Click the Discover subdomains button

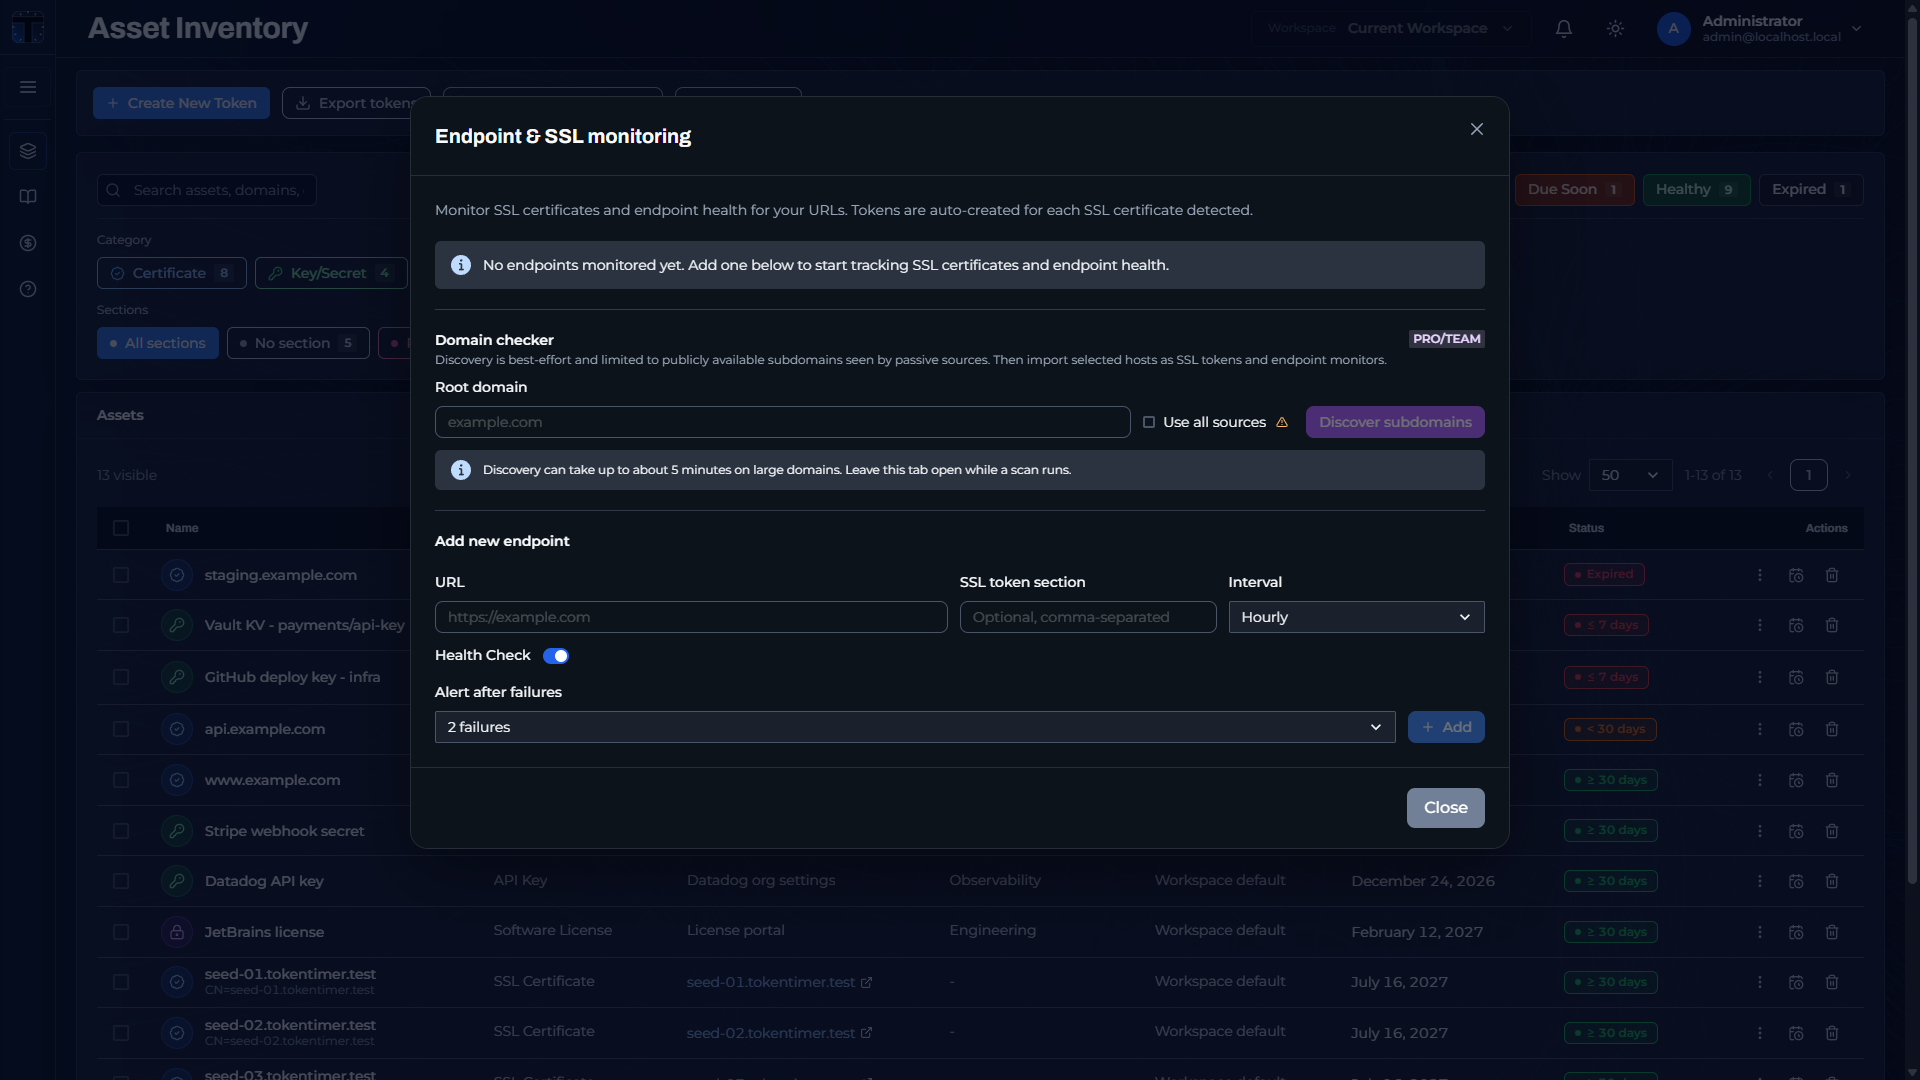1395,422
